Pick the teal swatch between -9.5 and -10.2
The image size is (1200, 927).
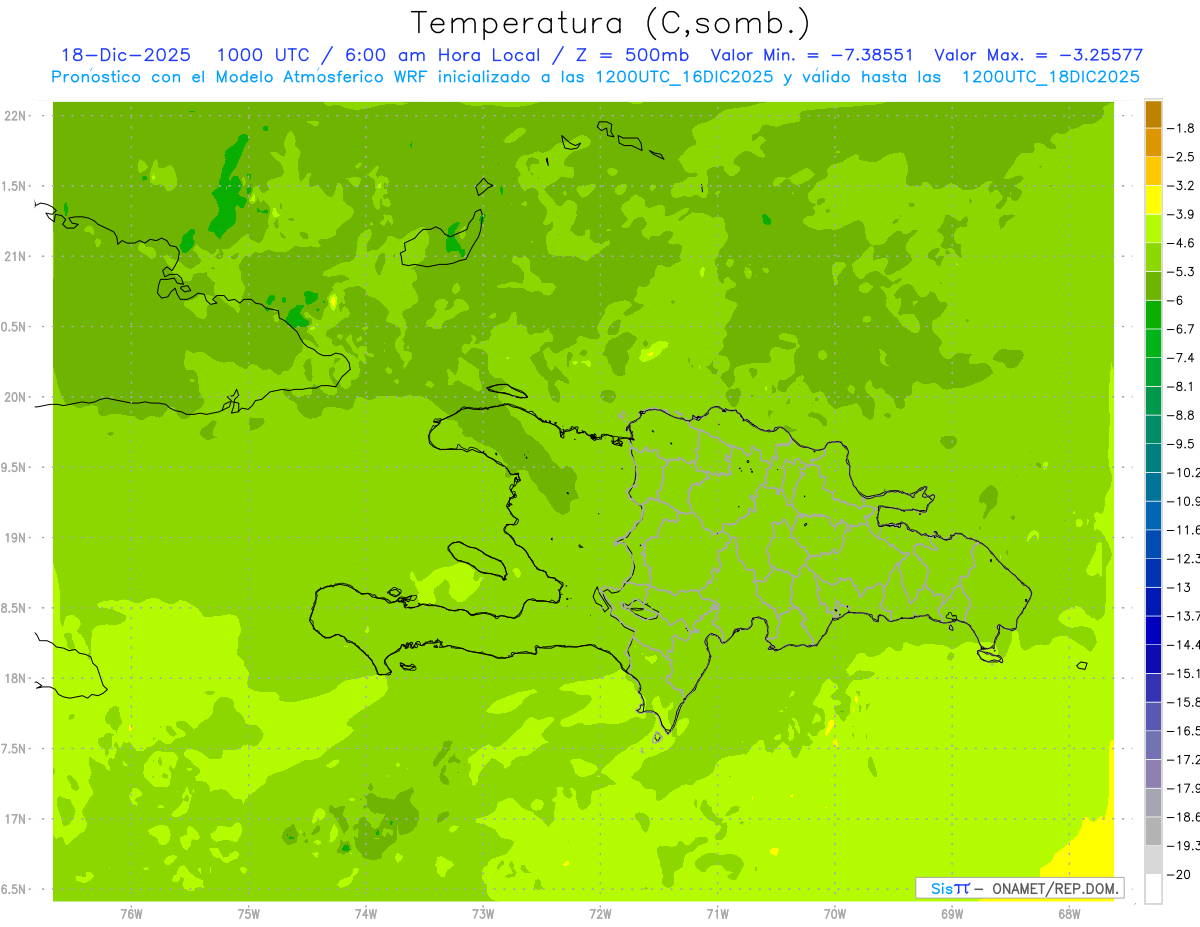[1153, 459]
